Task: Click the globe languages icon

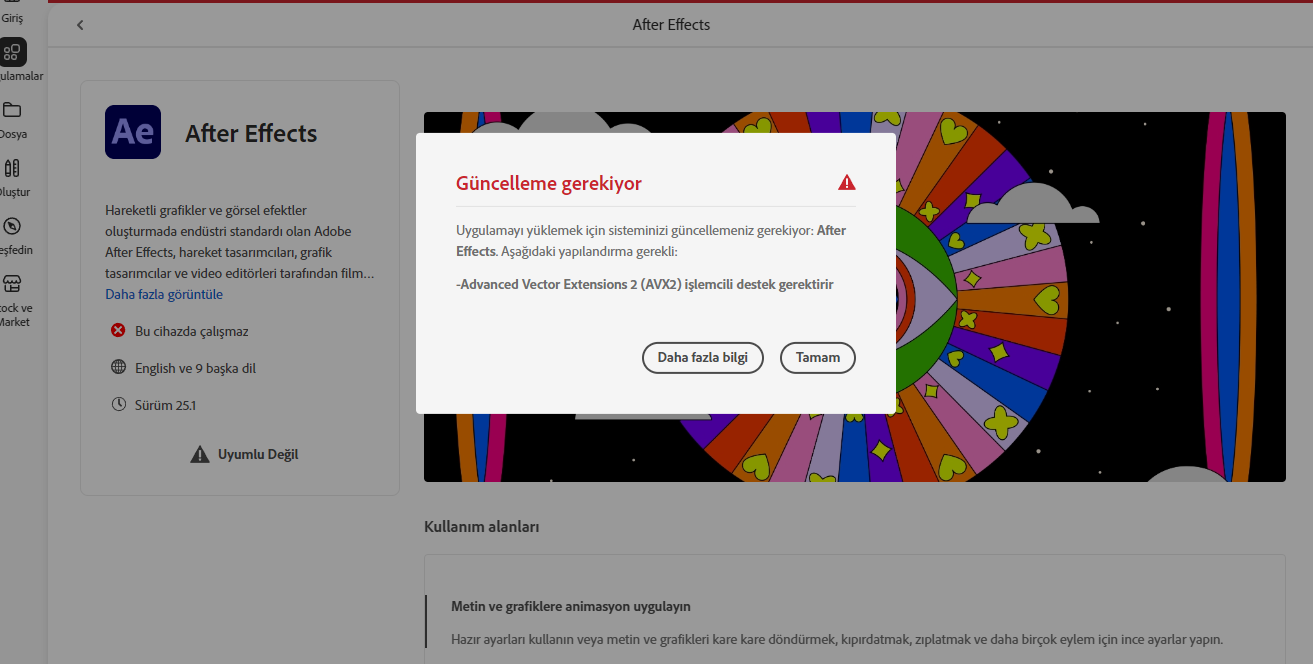Action: (x=118, y=367)
